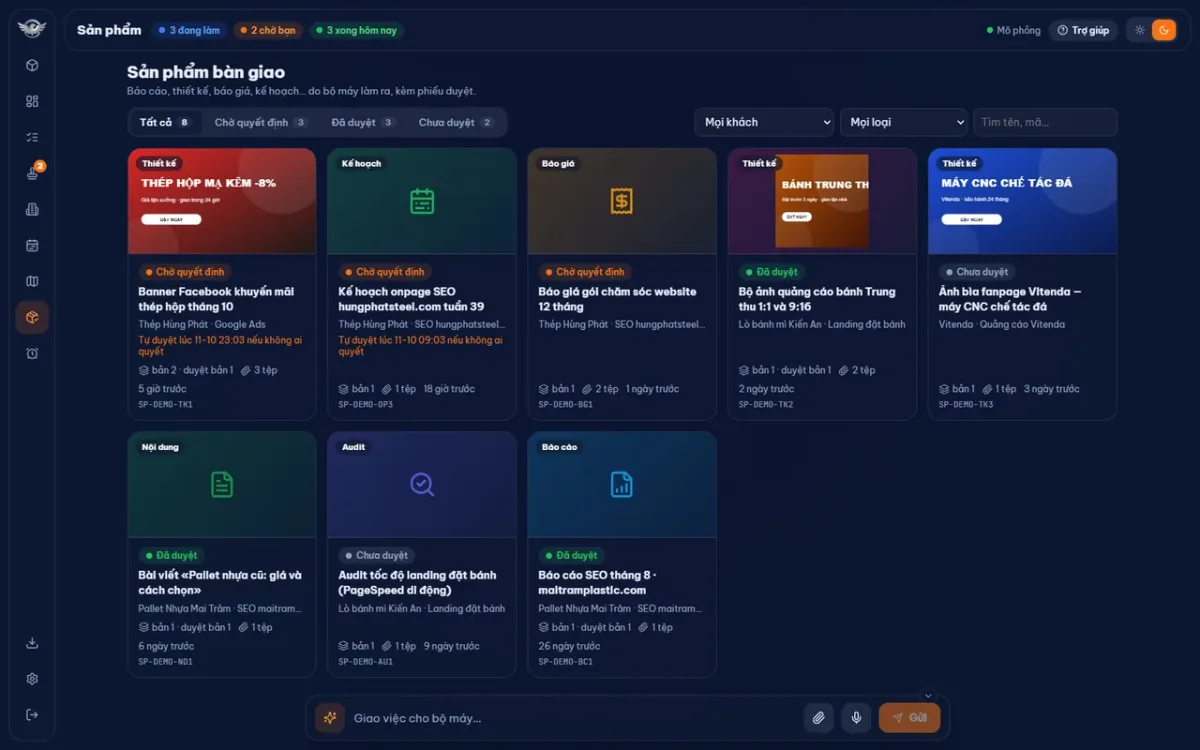This screenshot has height=750, width=1200.
Task: Click the "Giao việc cho bộ máy..." input
Action: pos(573,718)
